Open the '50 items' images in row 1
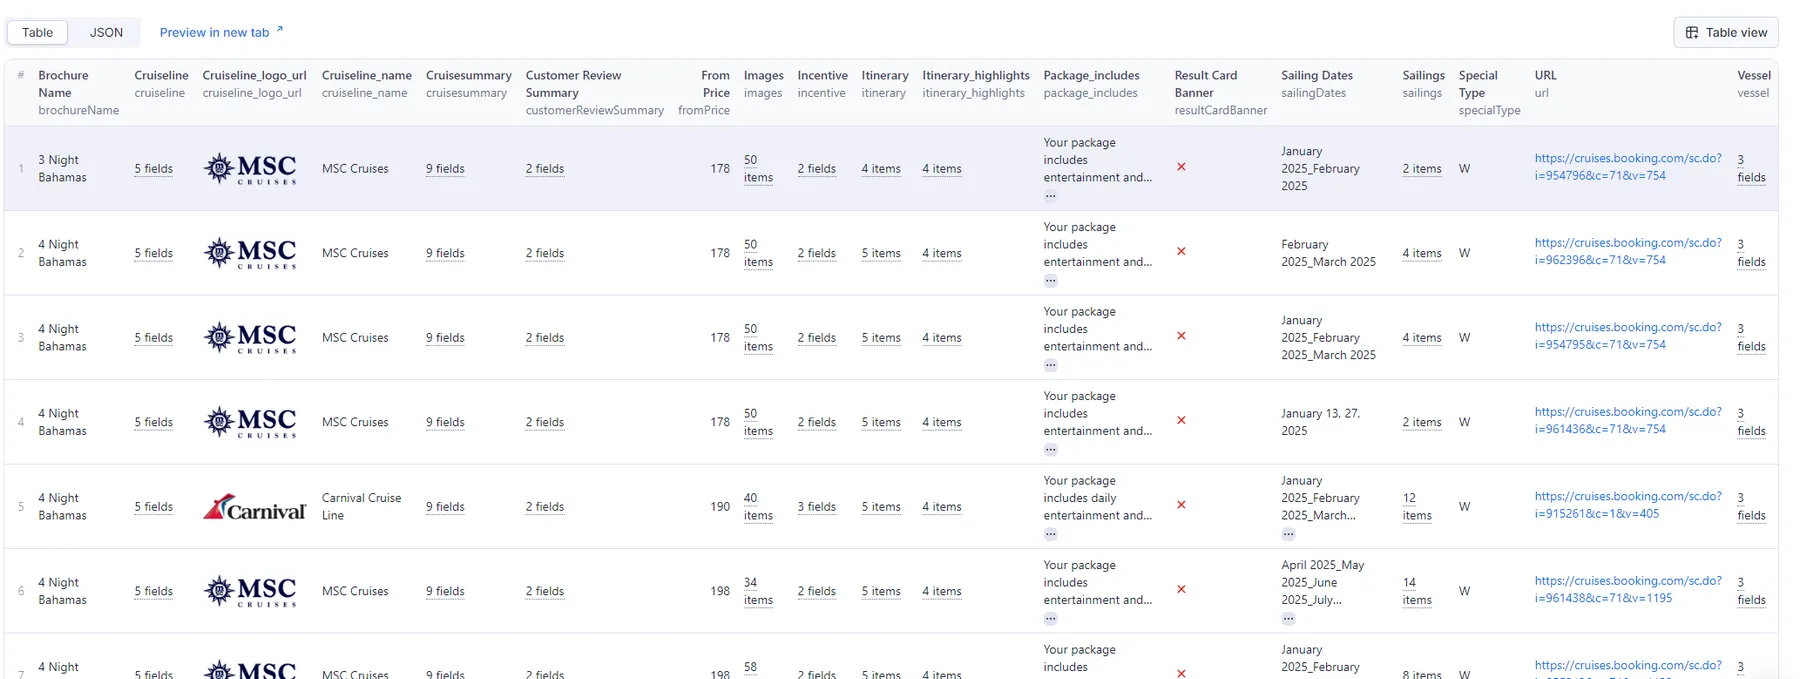 [x=758, y=169]
